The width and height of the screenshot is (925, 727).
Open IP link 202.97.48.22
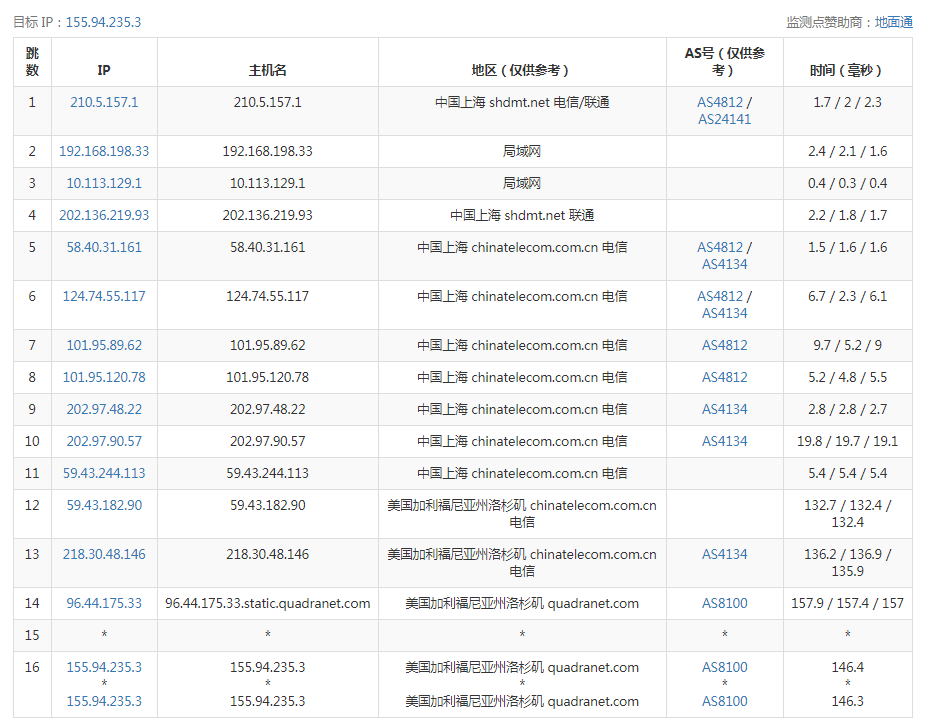point(104,408)
